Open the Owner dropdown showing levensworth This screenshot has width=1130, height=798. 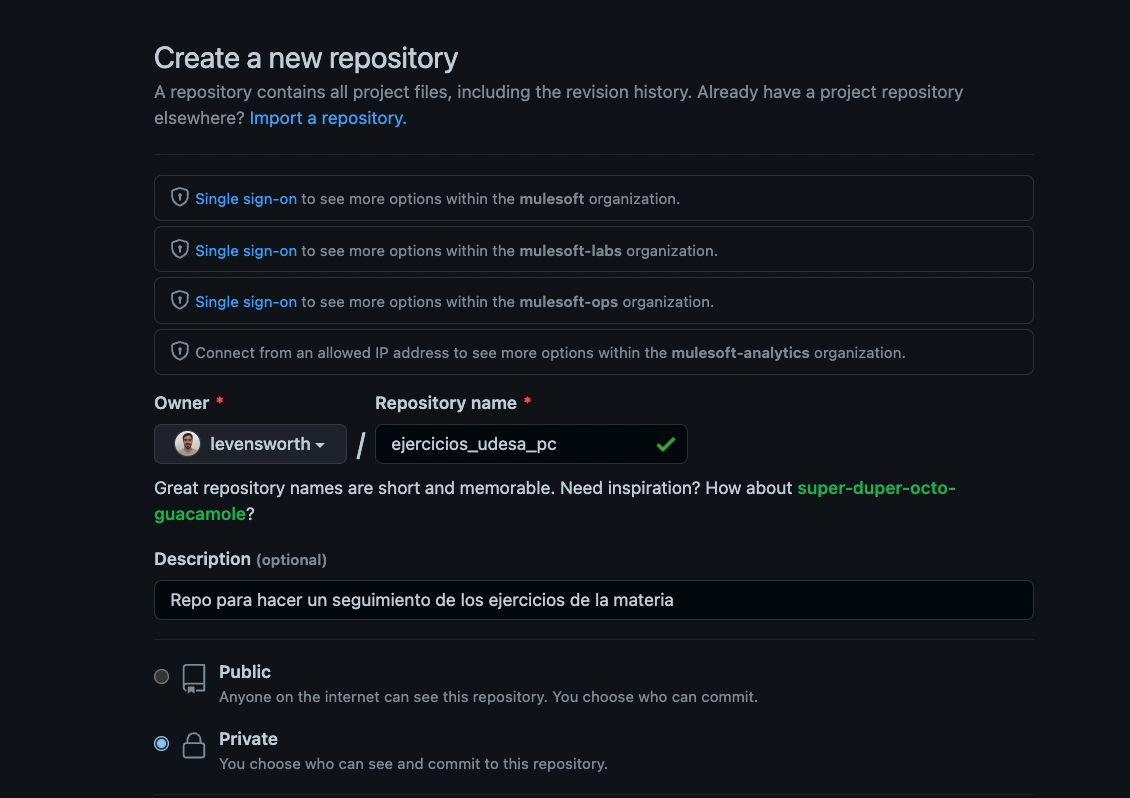(250, 444)
